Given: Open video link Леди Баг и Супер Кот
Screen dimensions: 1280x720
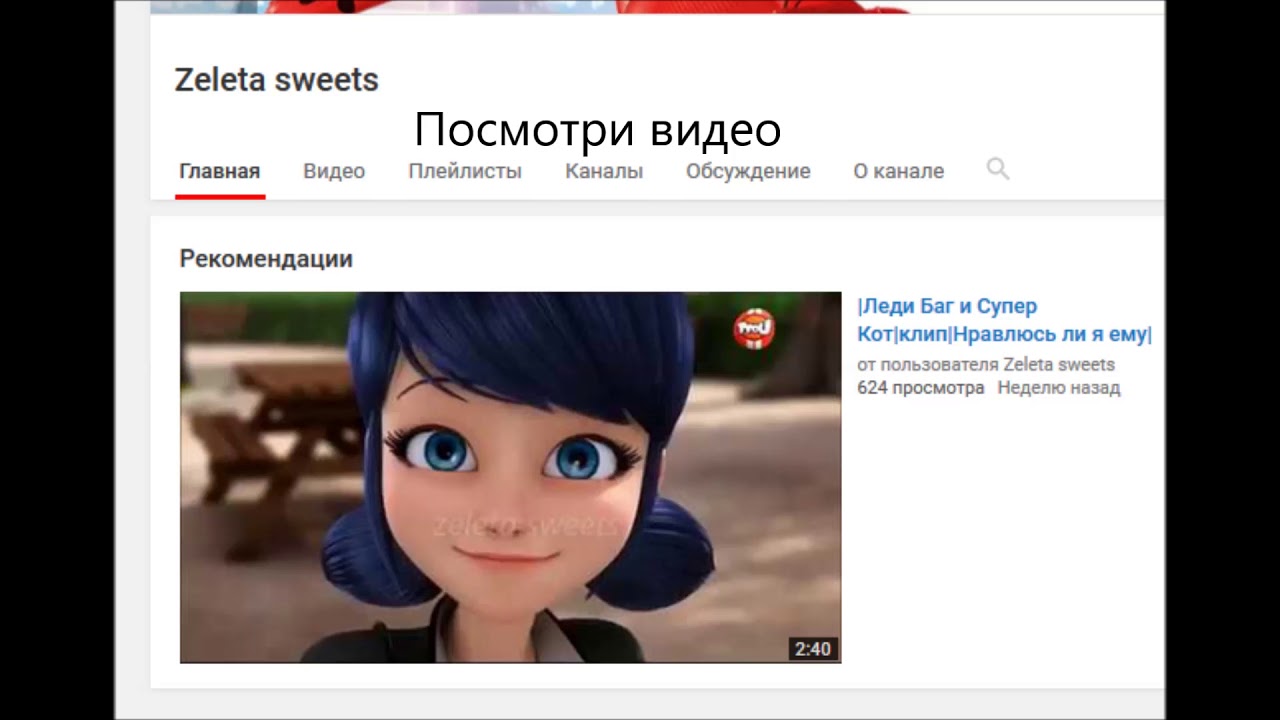Looking at the screenshot, I should click(x=1004, y=320).
